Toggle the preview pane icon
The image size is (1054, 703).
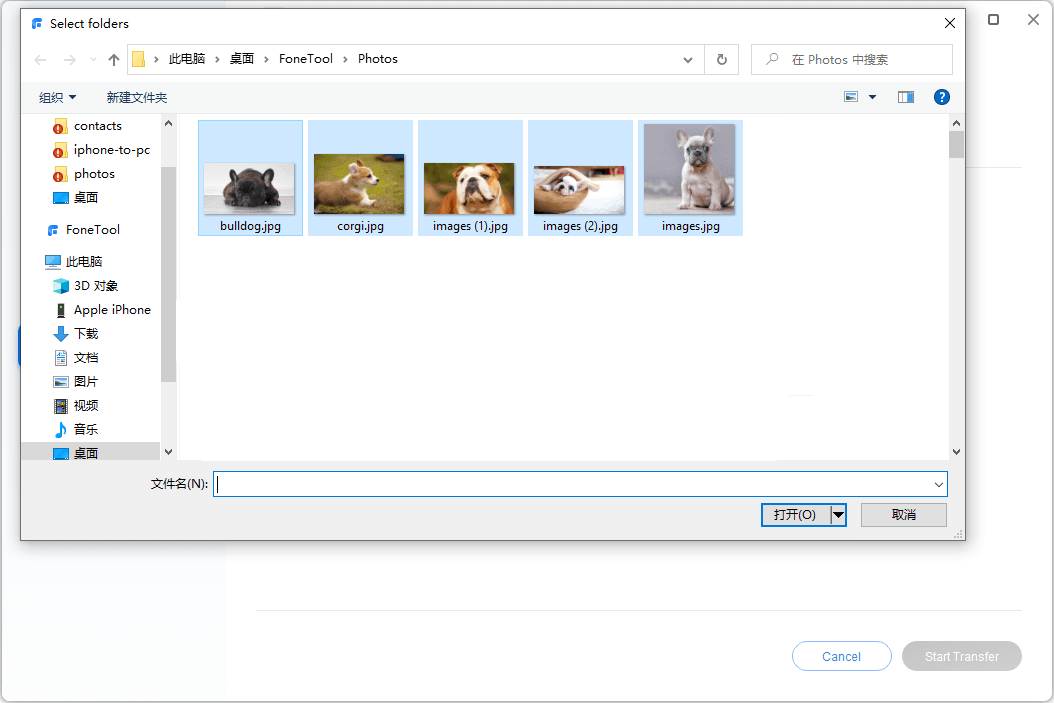click(x=906, y=97)
